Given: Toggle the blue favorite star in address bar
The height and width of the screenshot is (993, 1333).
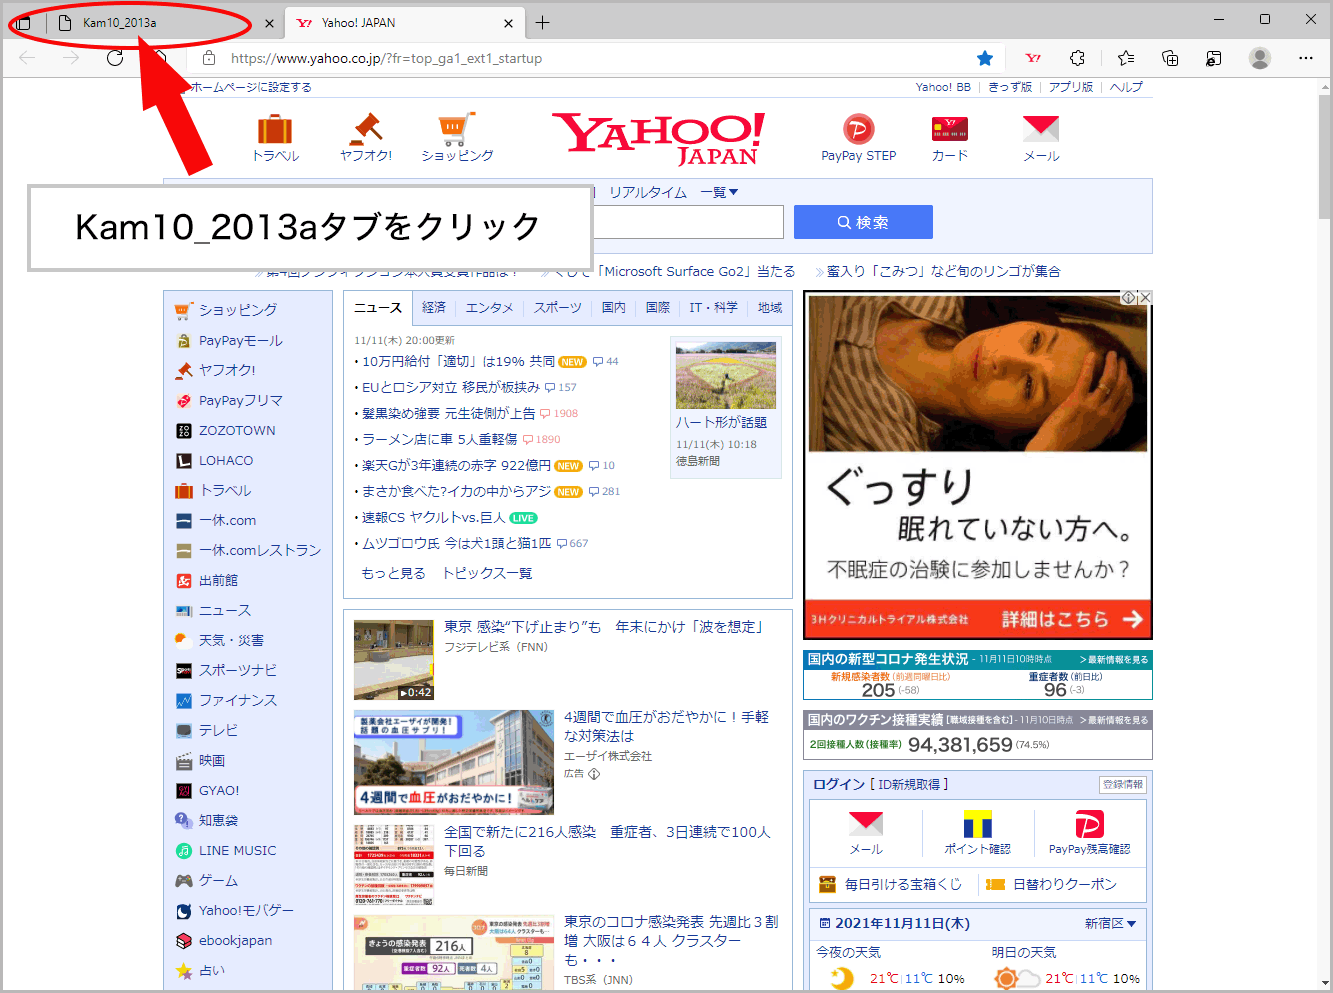Looking at the screenshot, I should [985, 58].
